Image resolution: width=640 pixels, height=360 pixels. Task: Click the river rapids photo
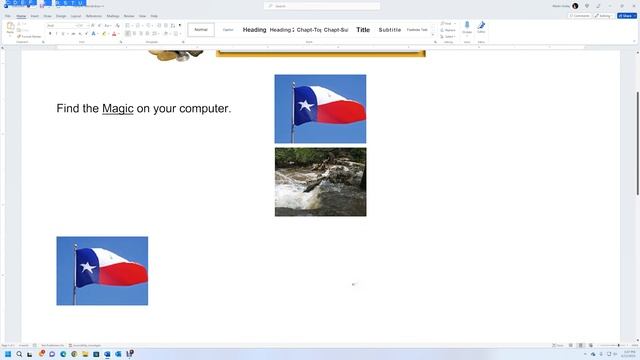[320, 182]
